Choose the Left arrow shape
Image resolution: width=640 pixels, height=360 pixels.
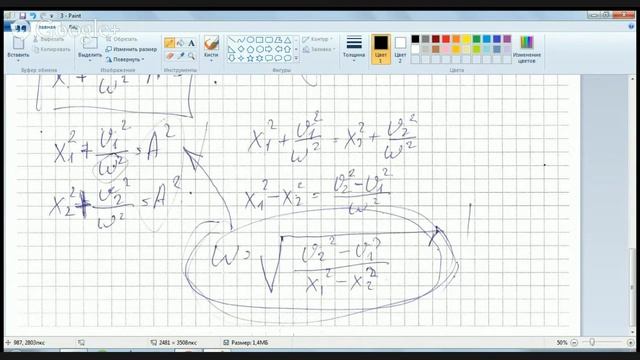(278, 49)
